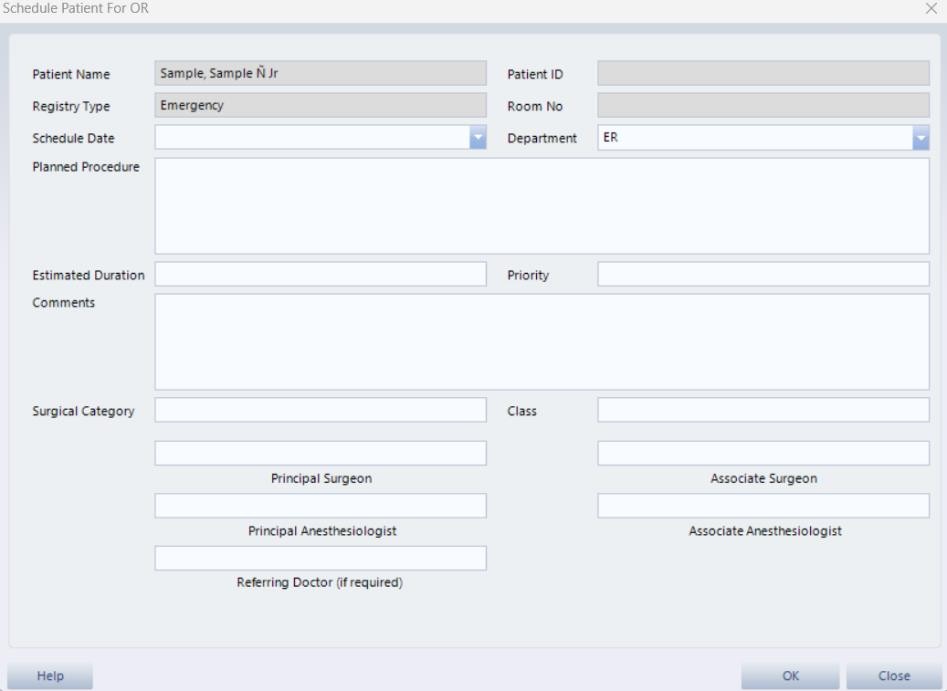947x691 pixels.
Task: Click the Associate Surgeon input box
Action: pos(763,453)
